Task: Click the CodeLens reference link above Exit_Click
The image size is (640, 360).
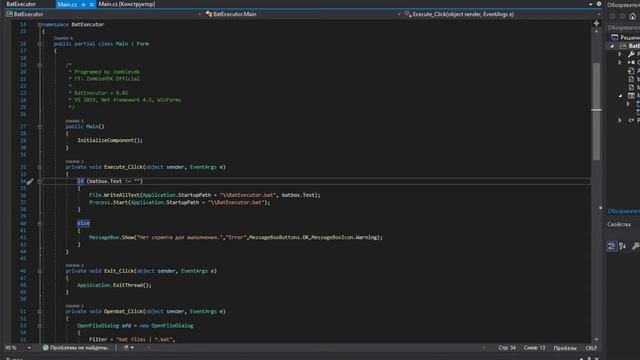Action: pyautogui.click(x=75, y=265)
